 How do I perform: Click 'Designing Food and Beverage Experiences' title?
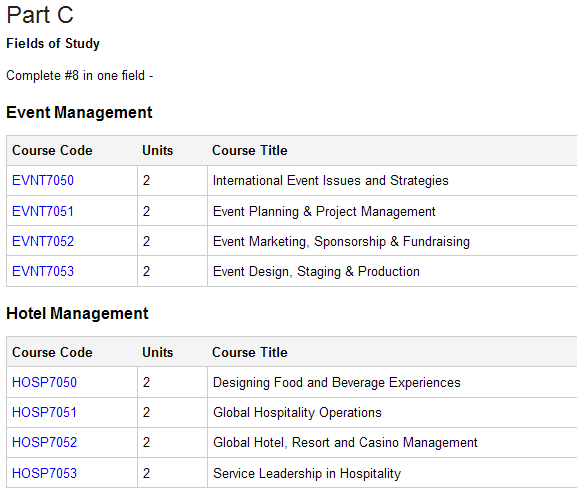coord(337,383)
